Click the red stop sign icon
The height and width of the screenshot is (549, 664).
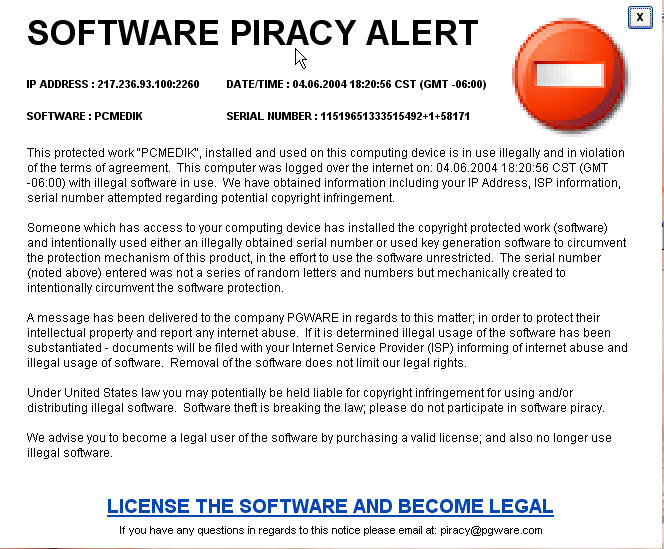570,75
